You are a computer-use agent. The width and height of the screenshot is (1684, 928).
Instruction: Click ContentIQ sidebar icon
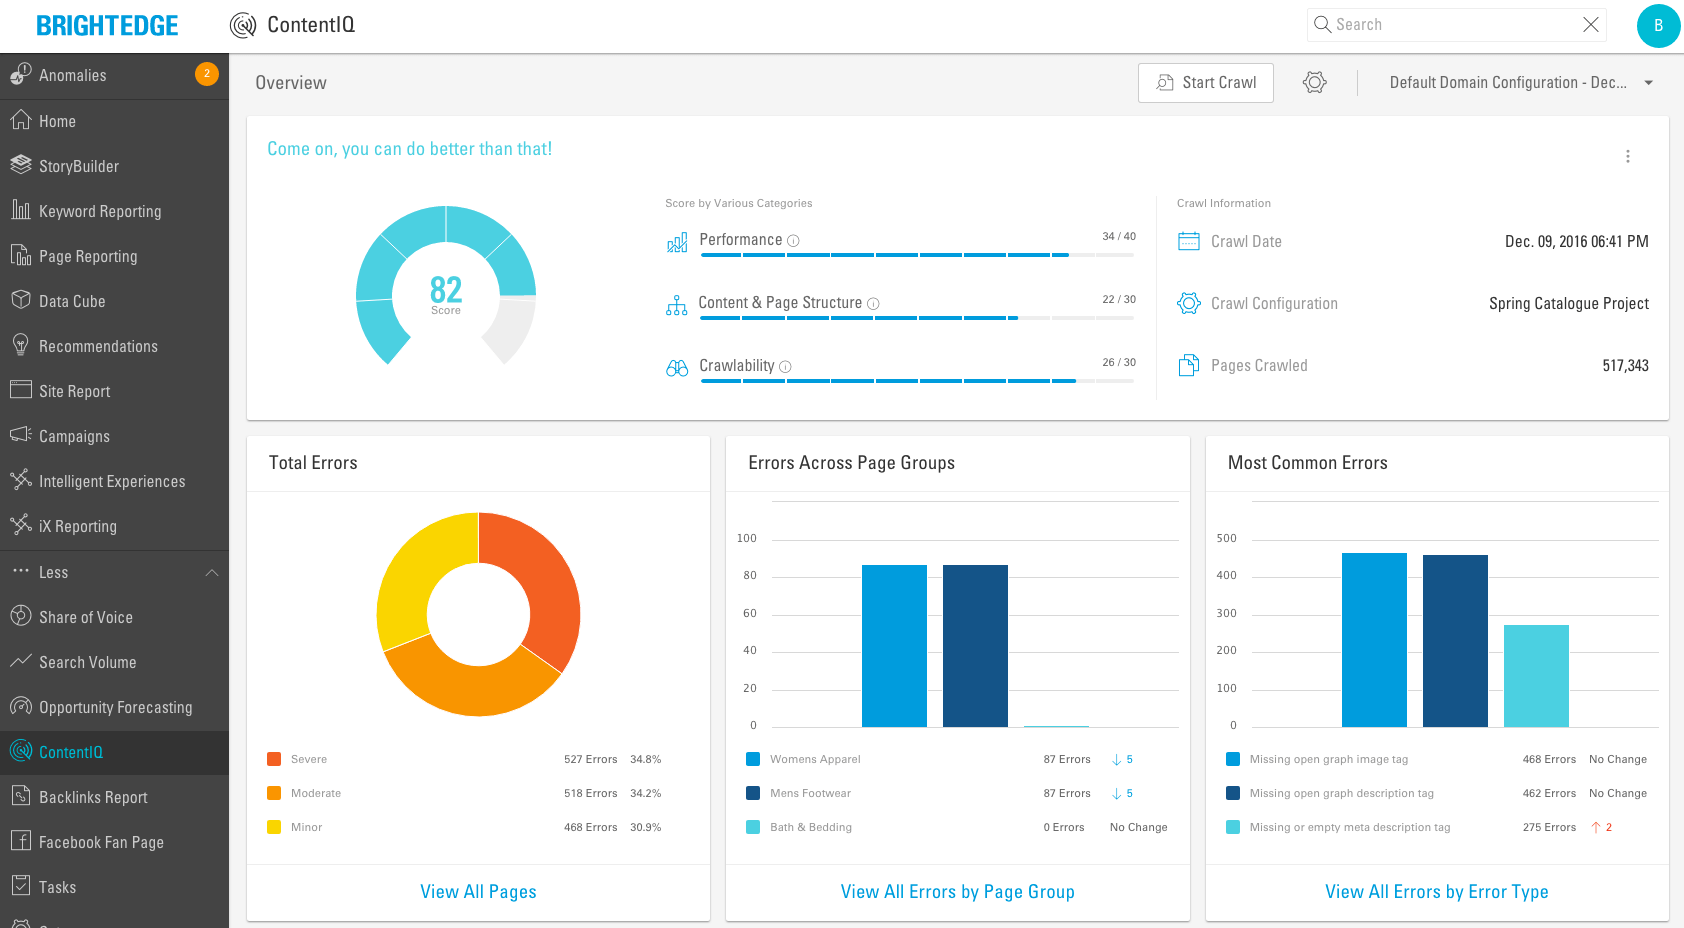(x=21, y=751)
